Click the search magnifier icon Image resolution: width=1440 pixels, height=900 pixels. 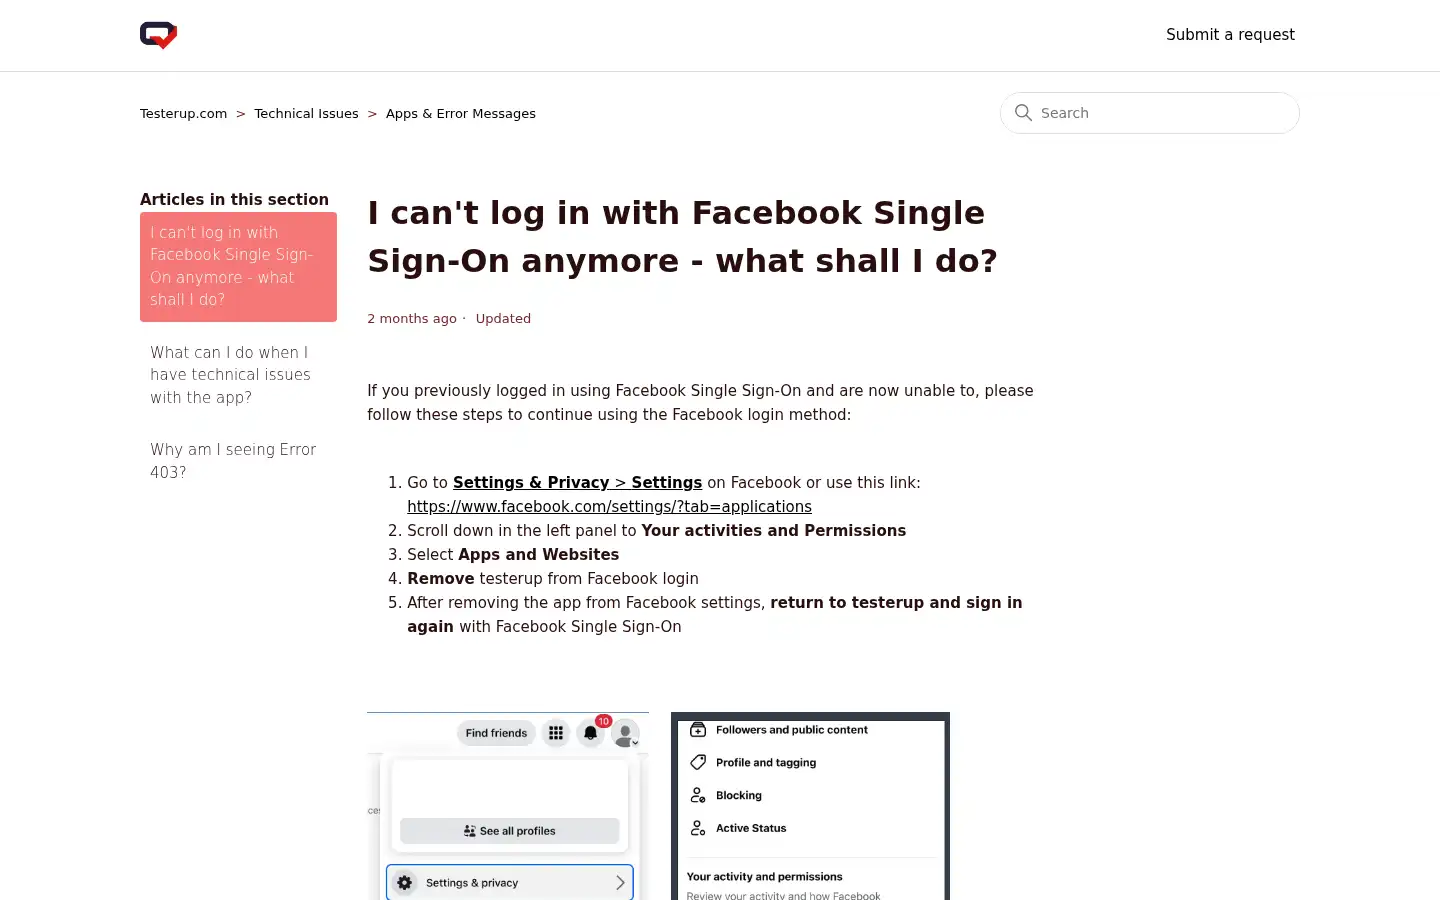point(1023,113)
